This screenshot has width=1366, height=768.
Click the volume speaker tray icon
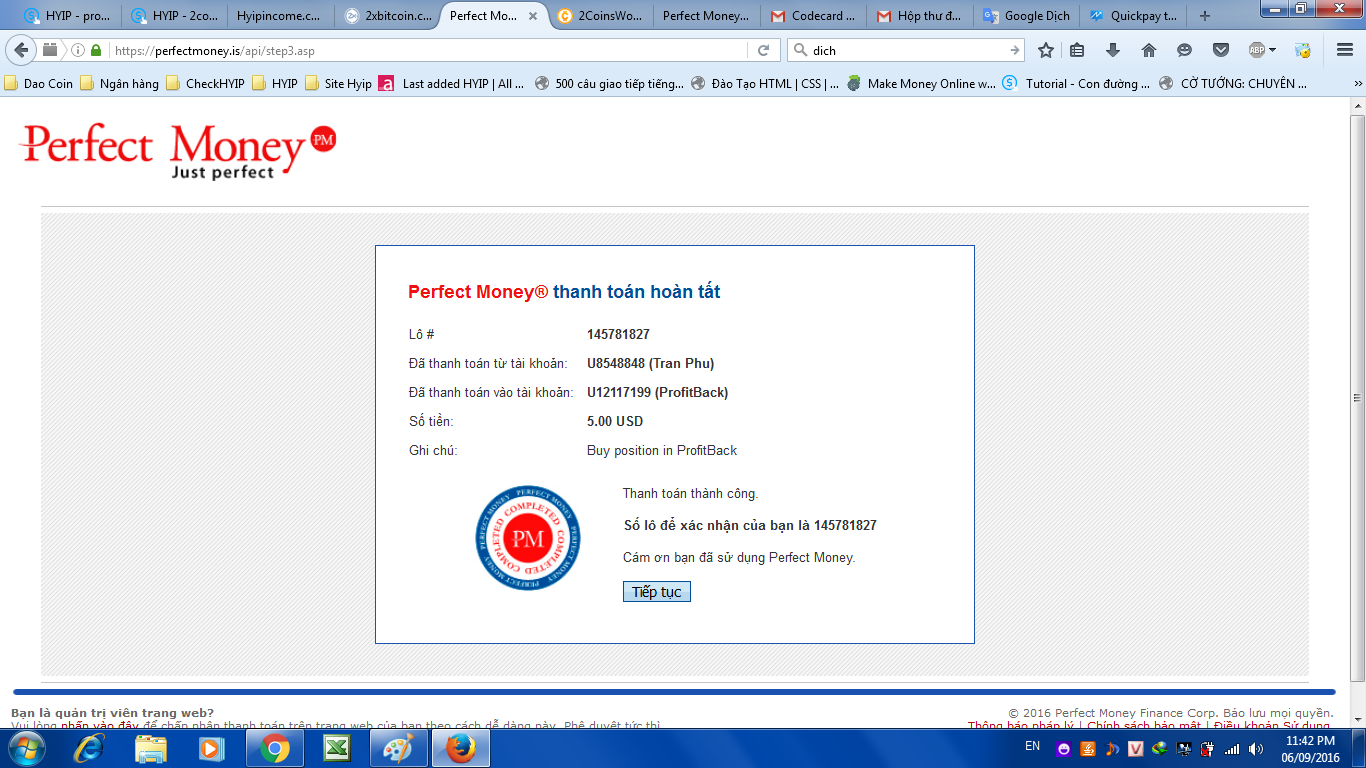tap(1256, 748)
